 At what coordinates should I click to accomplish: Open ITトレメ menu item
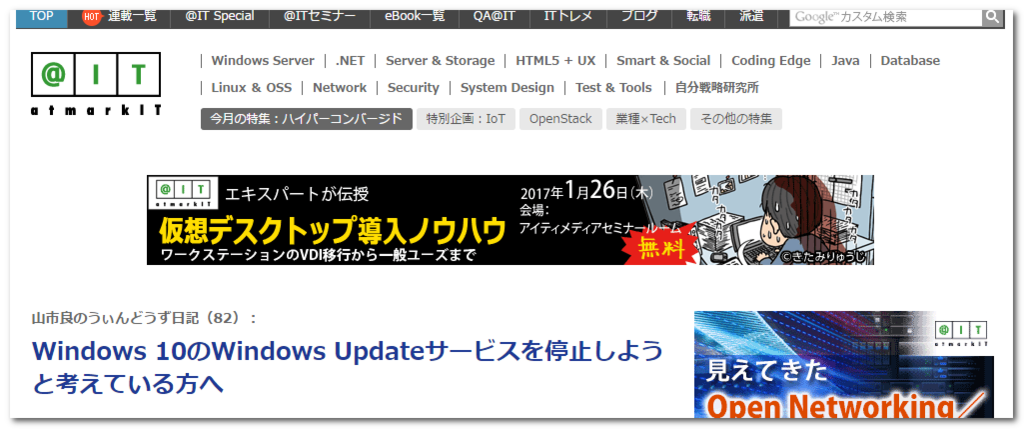[568, 16]
